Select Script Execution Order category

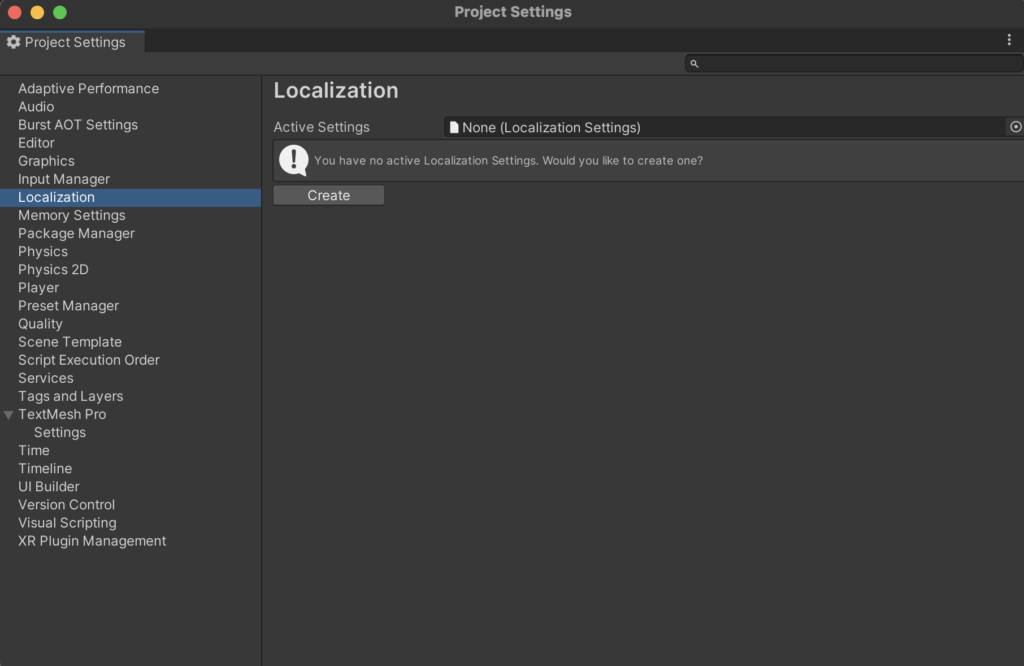[89, 360]
